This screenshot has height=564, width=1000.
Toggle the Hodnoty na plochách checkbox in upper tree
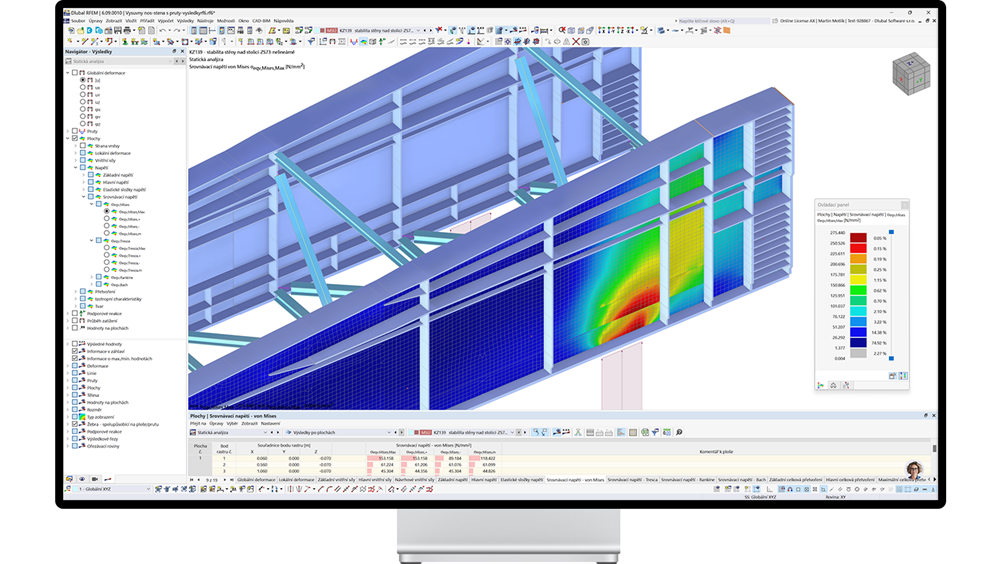[x=75, y=328]
